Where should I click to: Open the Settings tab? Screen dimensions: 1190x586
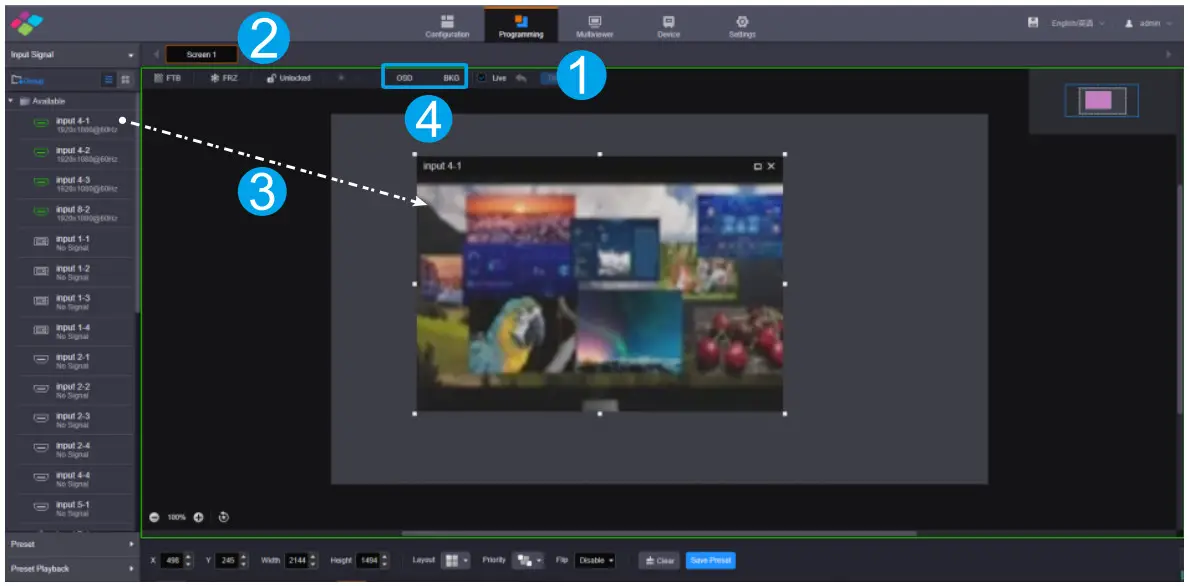[x=741, y=26]
